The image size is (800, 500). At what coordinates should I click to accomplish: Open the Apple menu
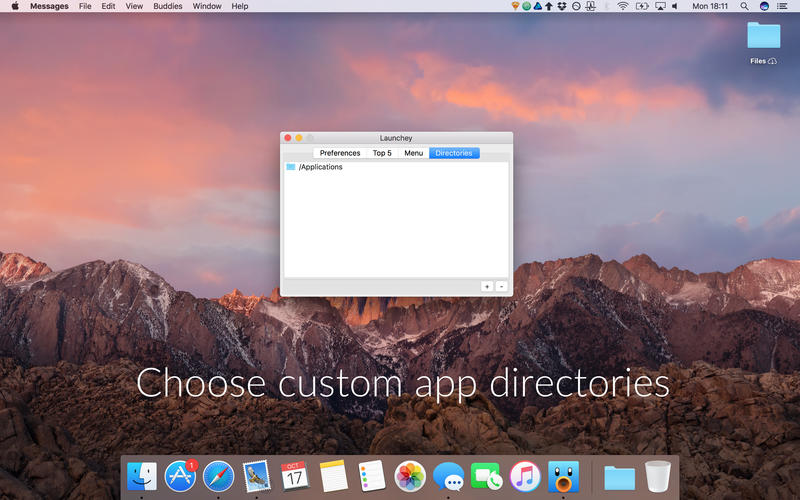coord(15,6)
